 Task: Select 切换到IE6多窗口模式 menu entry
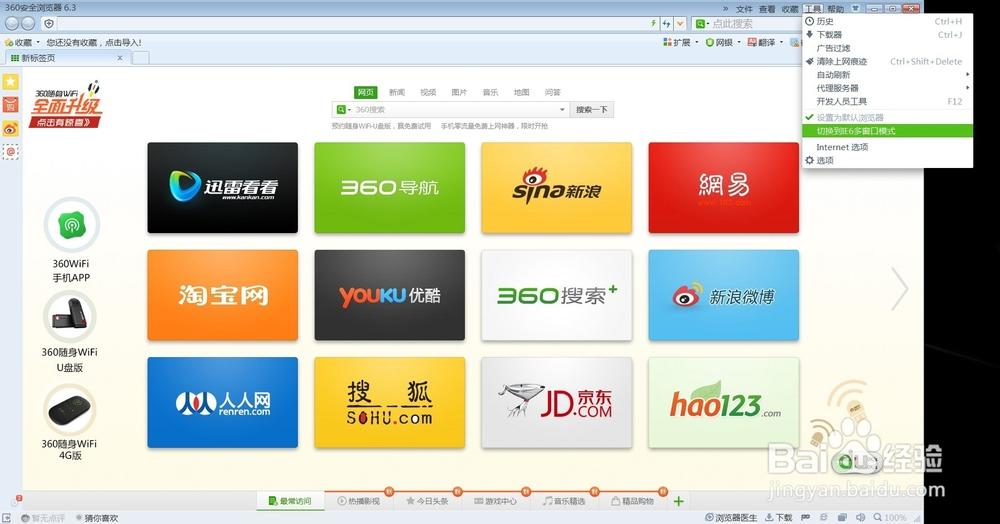(x=855, y=131)
